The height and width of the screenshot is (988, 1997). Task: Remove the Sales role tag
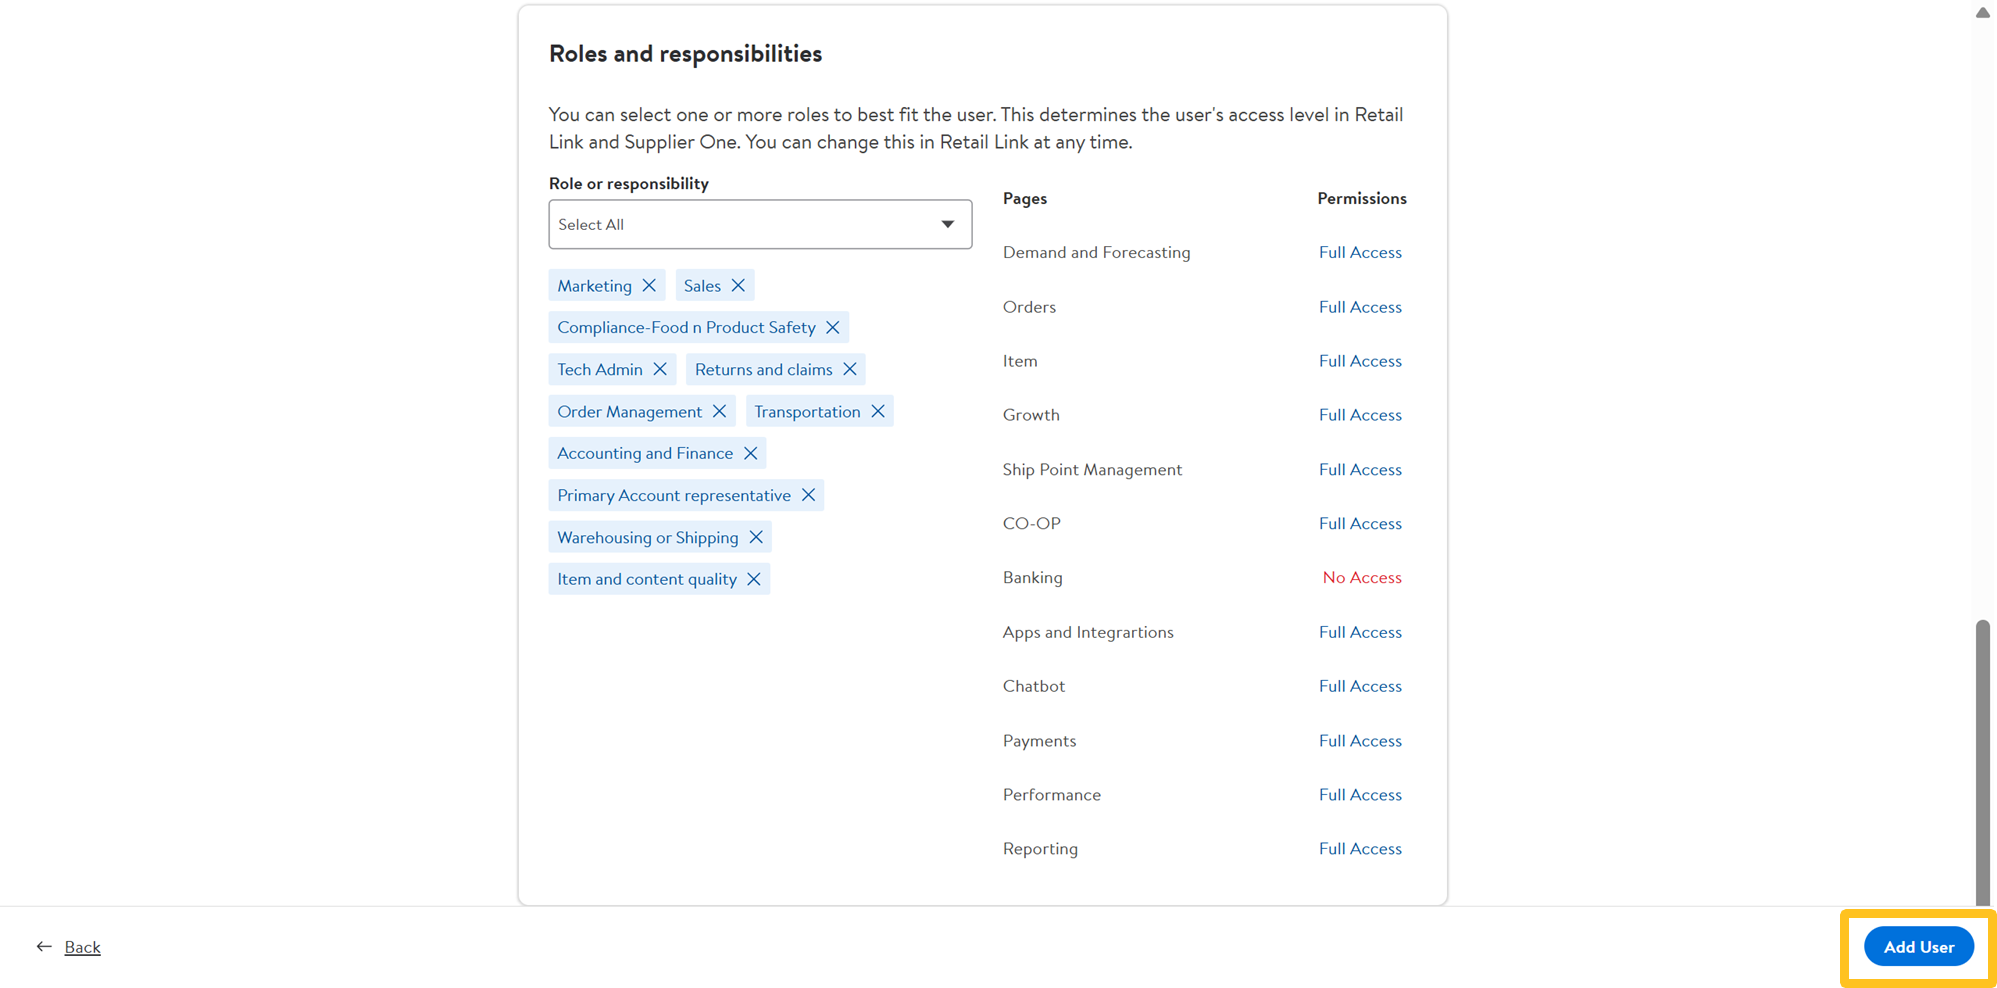click(x=738, y=286)
